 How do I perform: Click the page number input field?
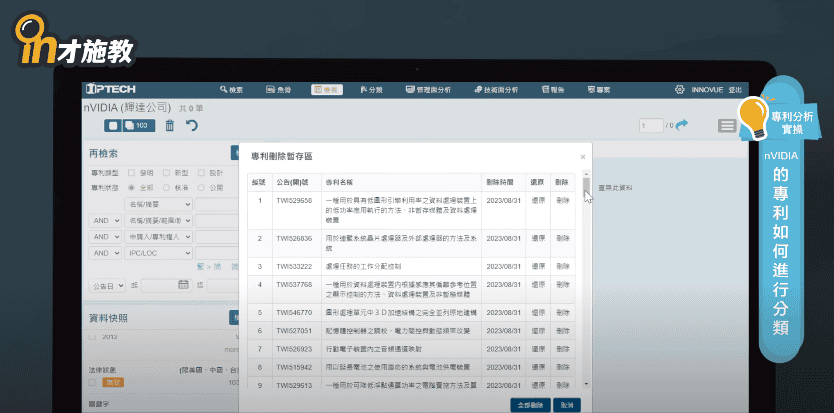click(x=653, y=125)
